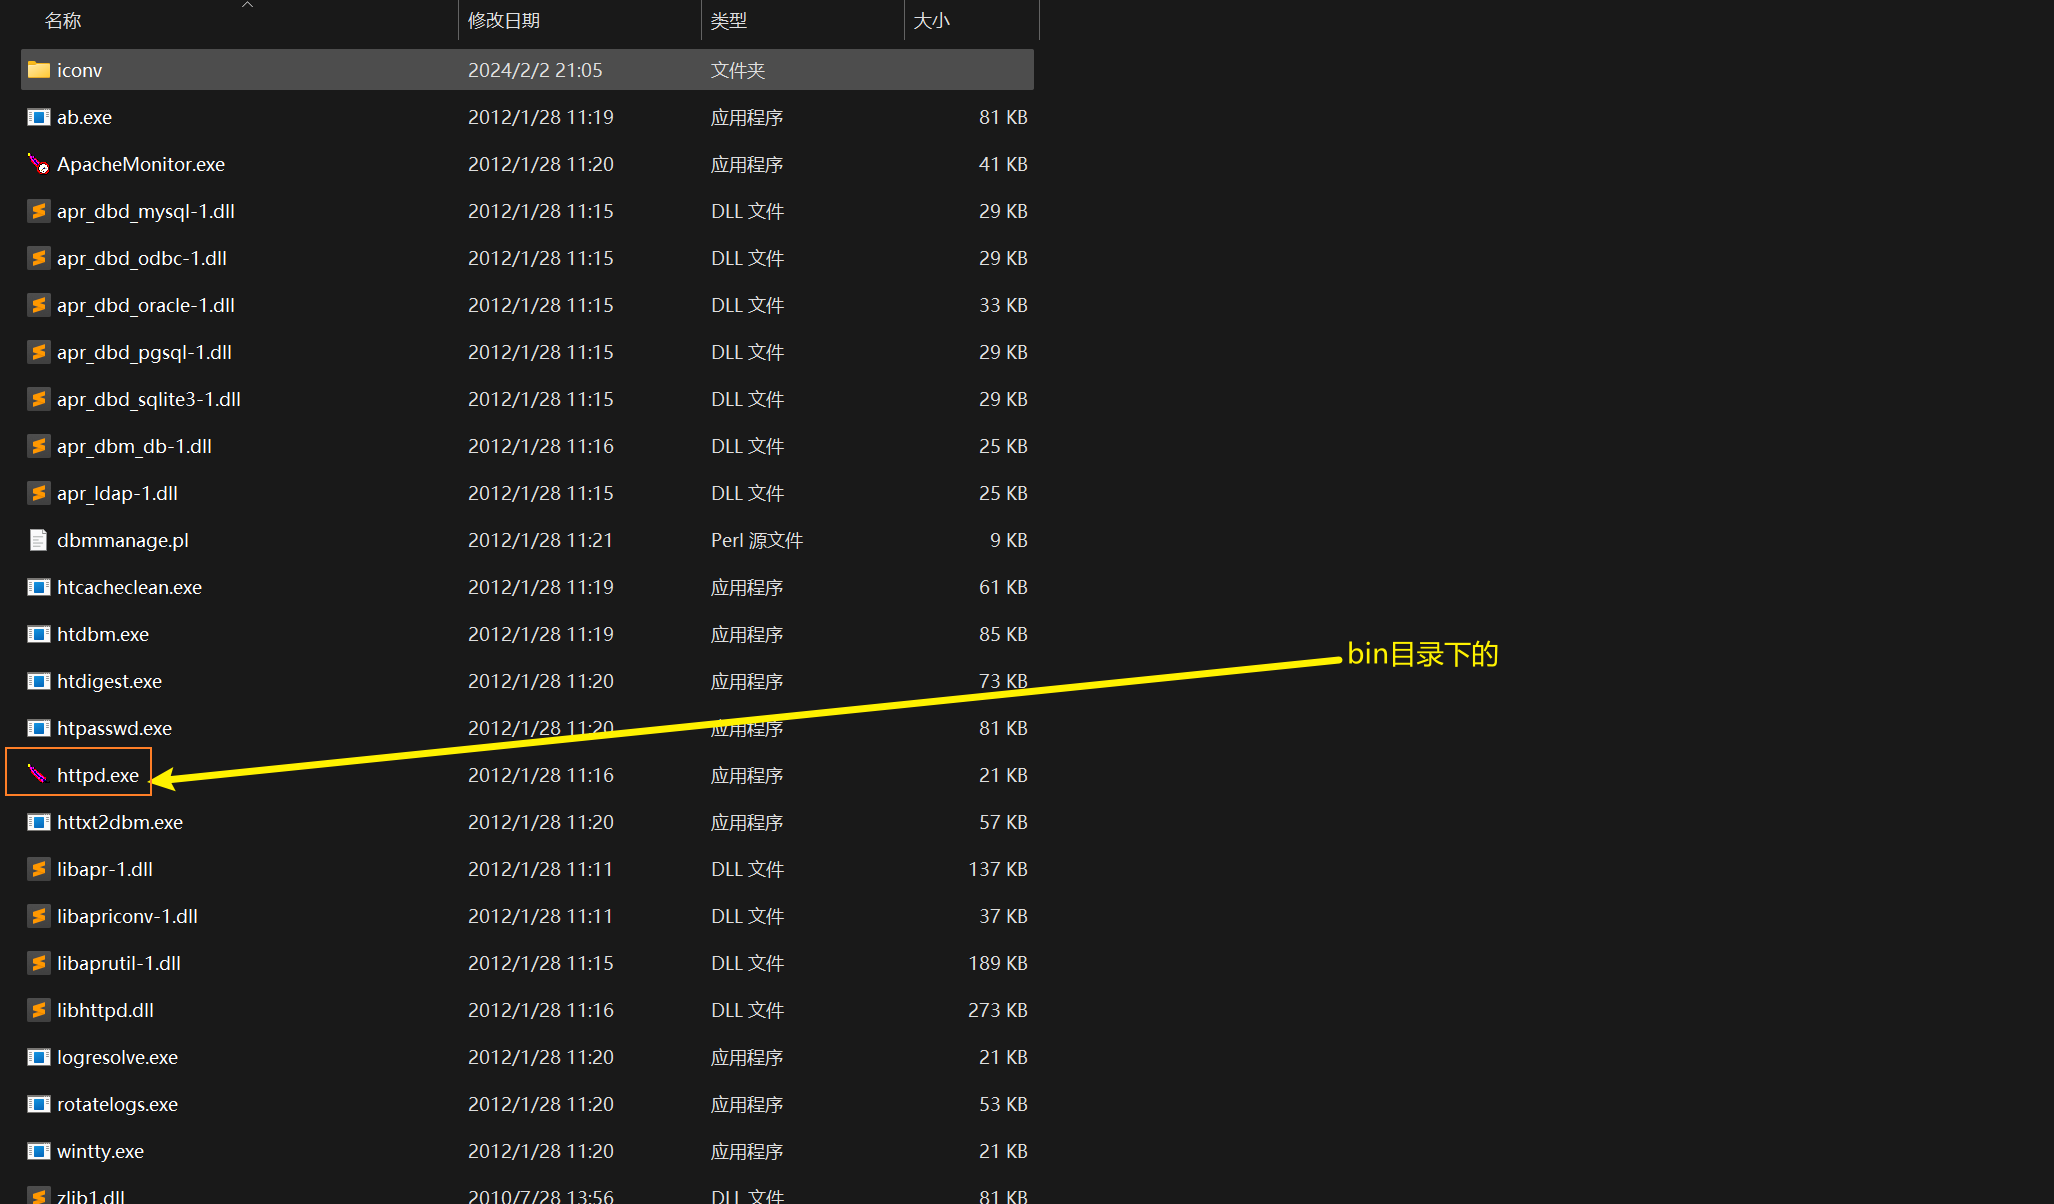The image size is (2054, 1204).
Task: Select the apr_ldap-1.dll file name
Action: pos(117,493)
